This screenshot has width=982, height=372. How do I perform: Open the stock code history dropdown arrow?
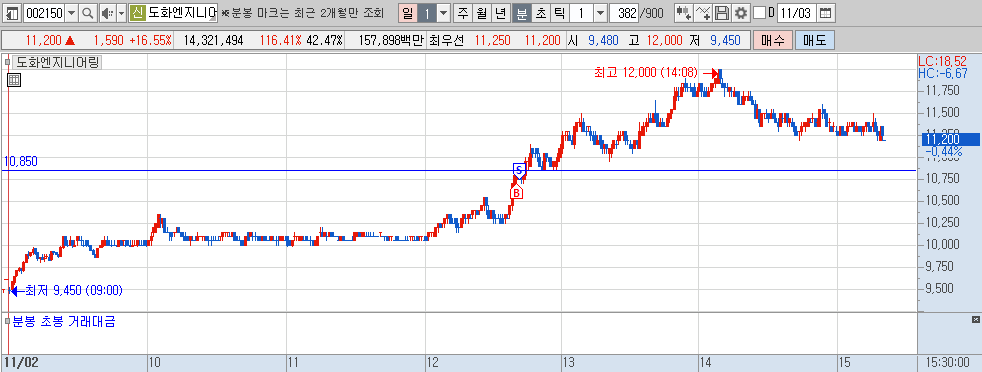tap(71, 13)
